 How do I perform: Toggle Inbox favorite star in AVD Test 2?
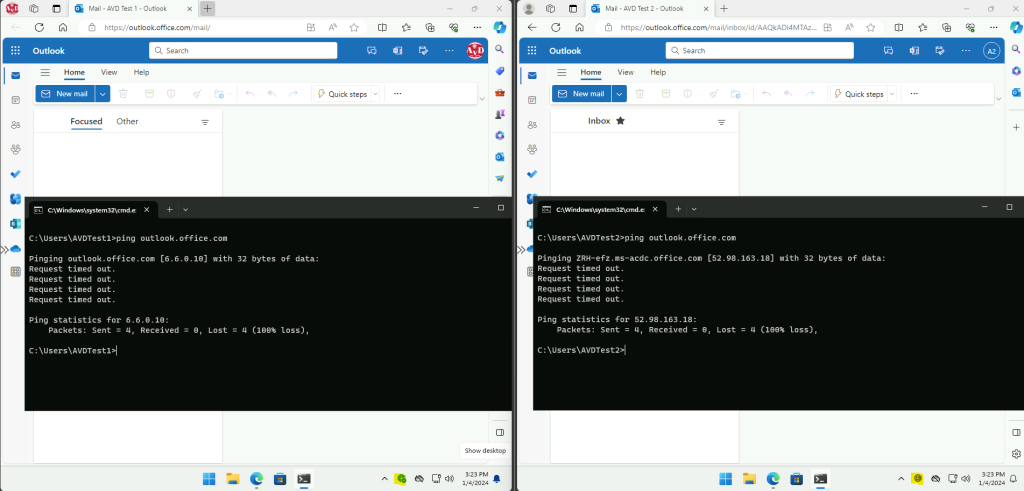[x=620, y=121]
